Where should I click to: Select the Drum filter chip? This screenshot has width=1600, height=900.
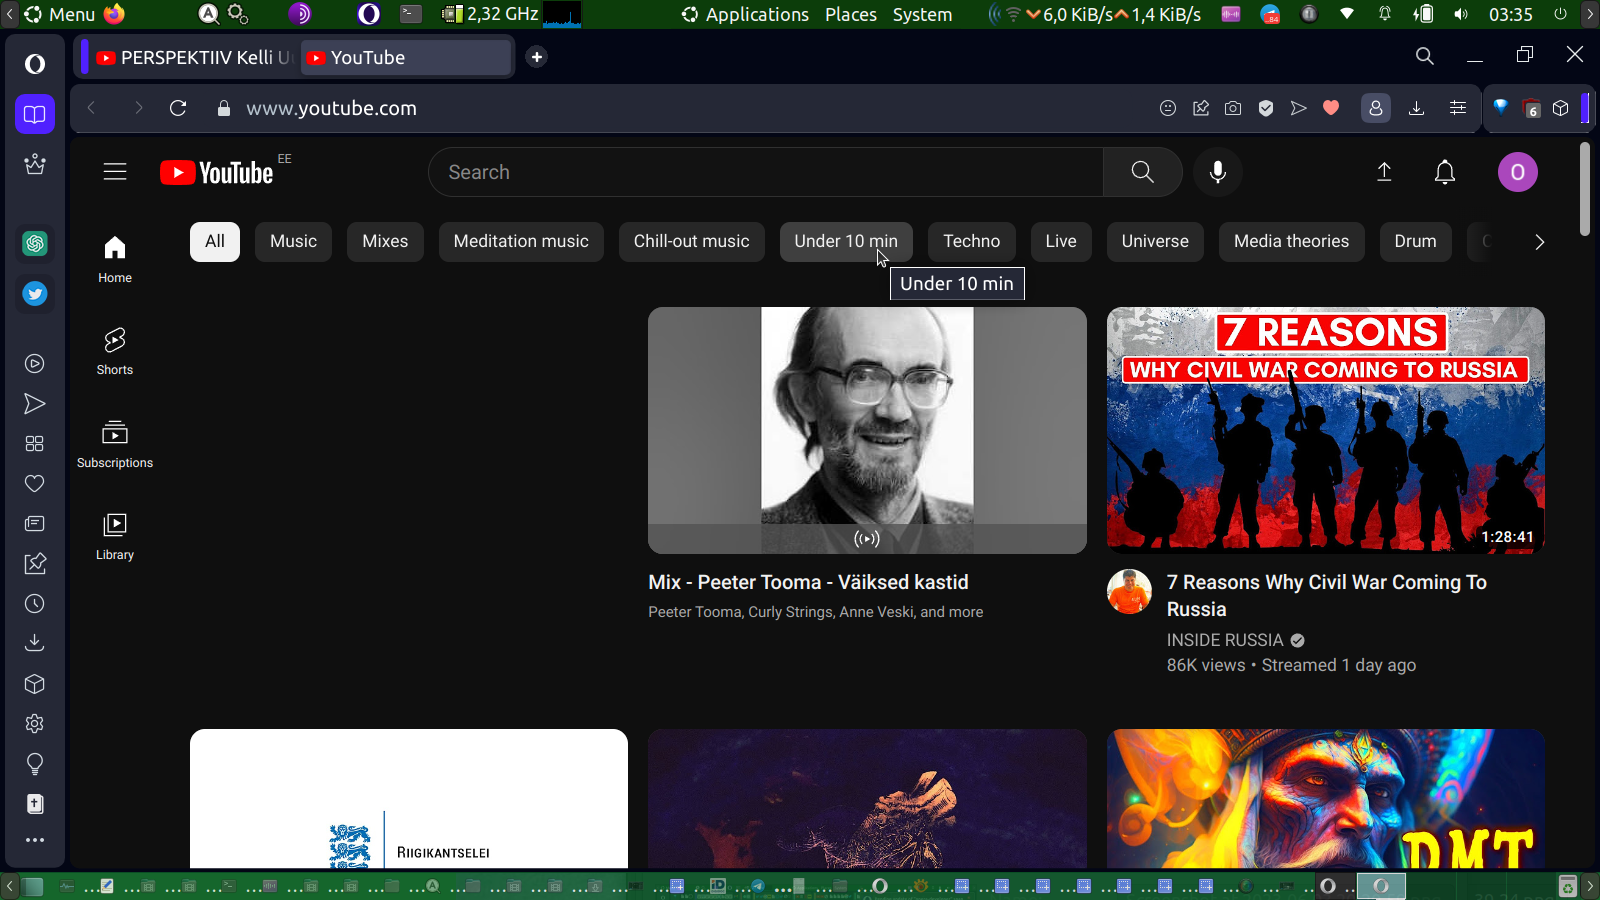pos(1415,241)
